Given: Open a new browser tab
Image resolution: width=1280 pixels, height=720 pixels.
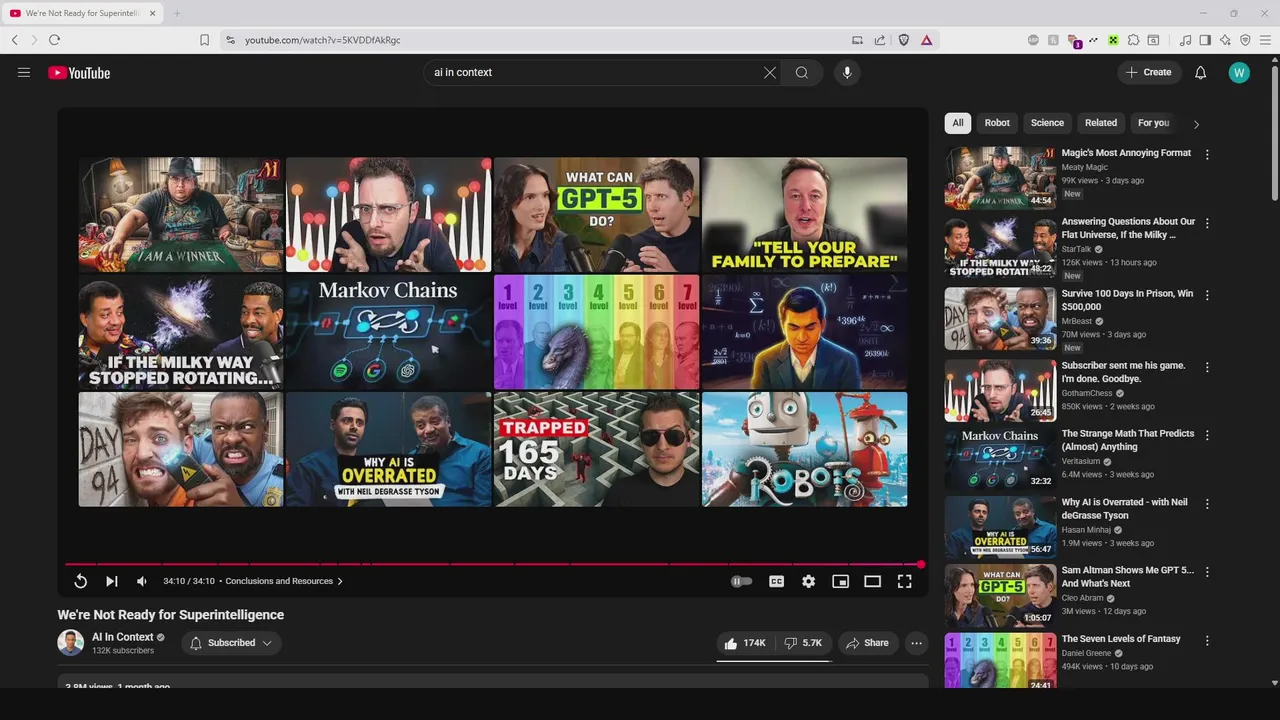Looking at the screenshot, I should (177, 13).
